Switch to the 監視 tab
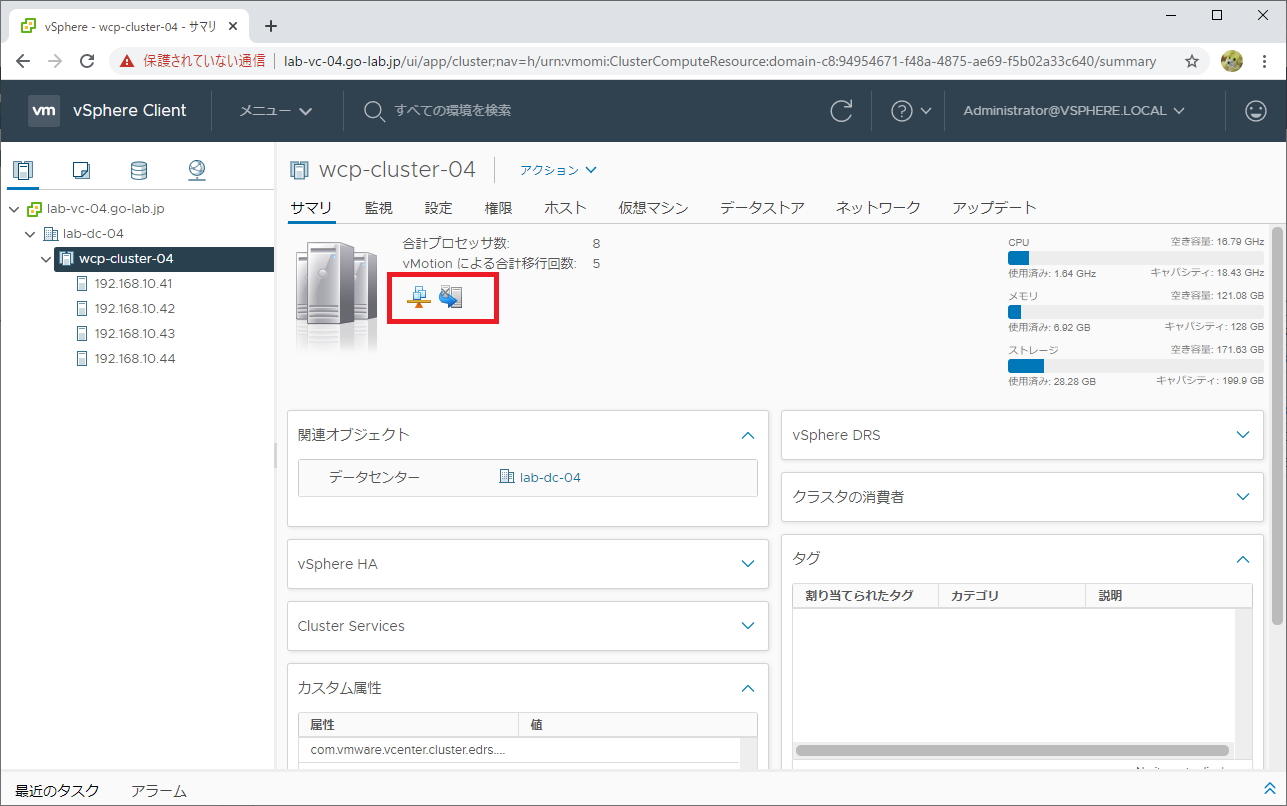1287x806 pixels. pyautogui.click(x=379, y=208)
